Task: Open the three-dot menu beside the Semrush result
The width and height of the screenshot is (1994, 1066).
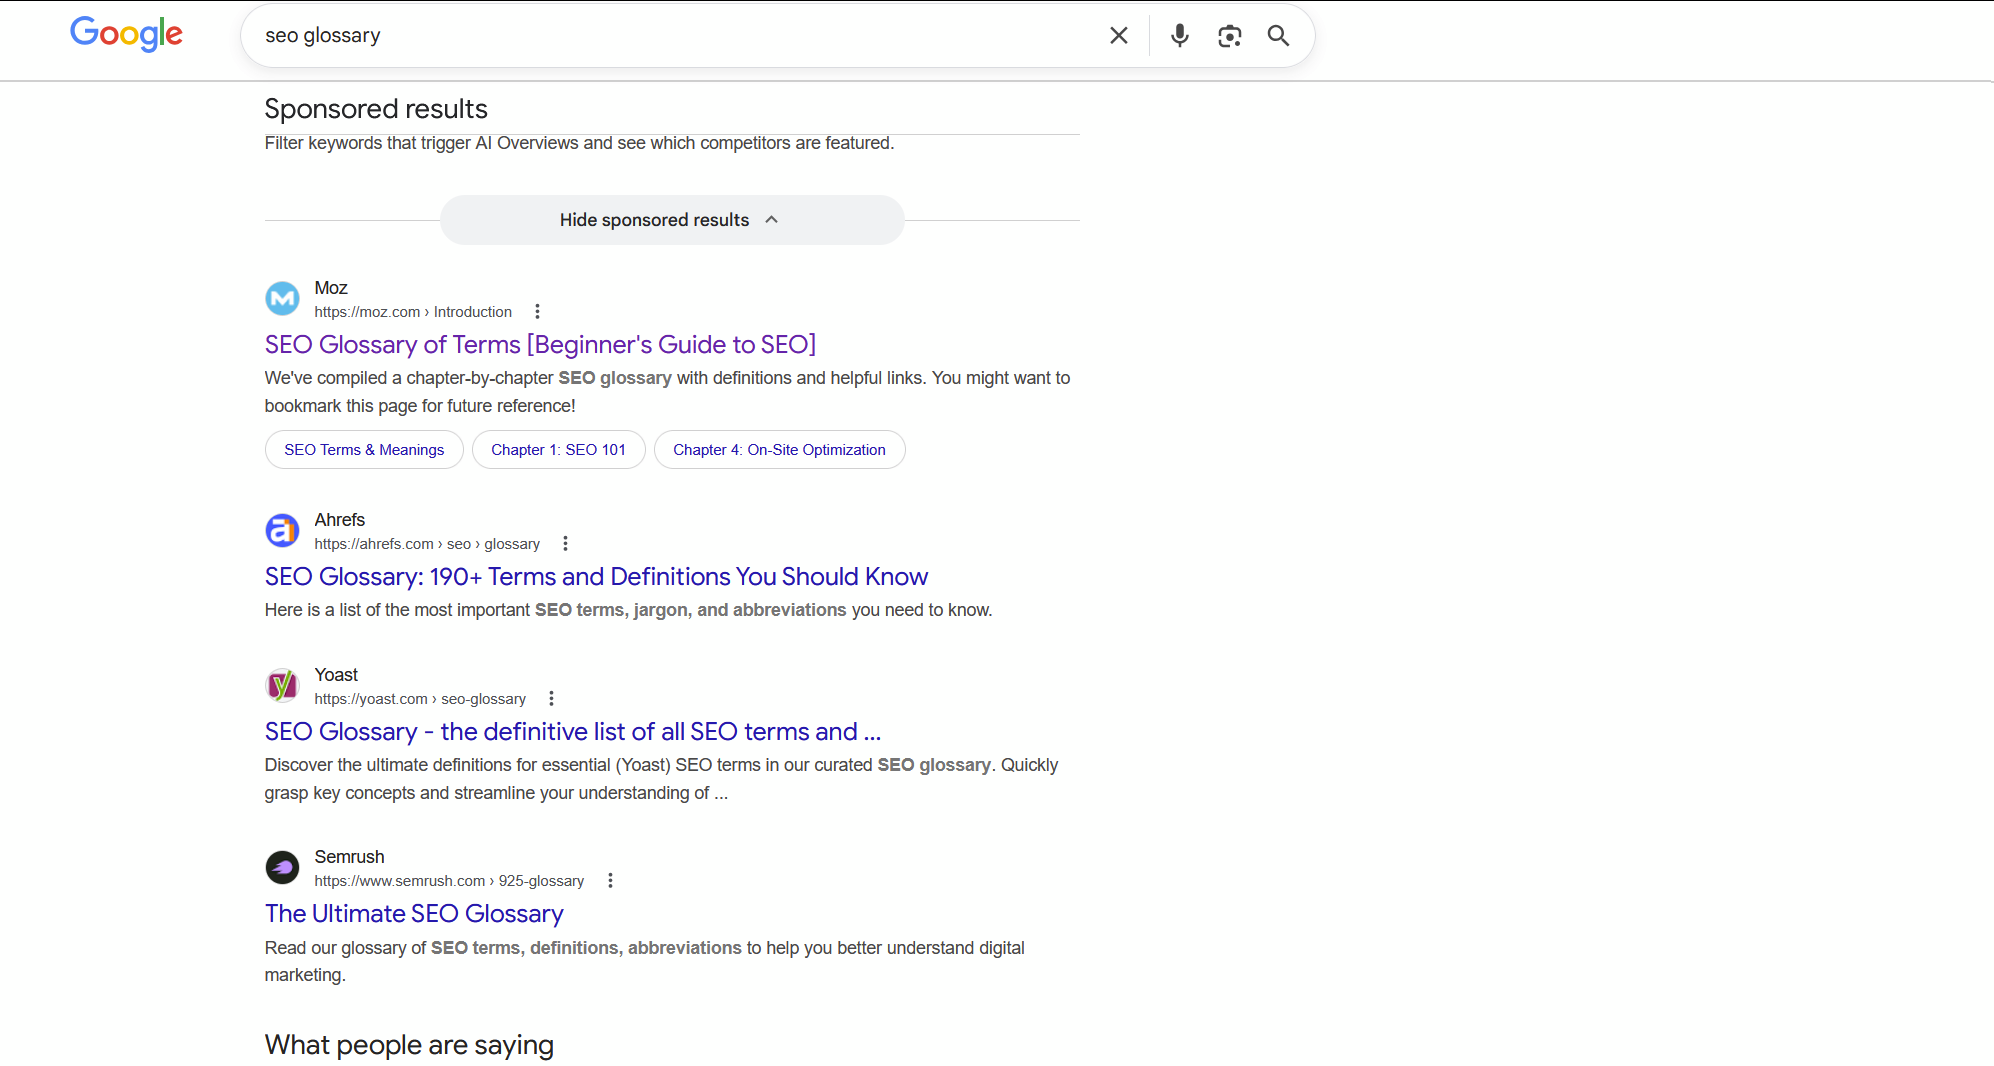Action: [610, 880]
